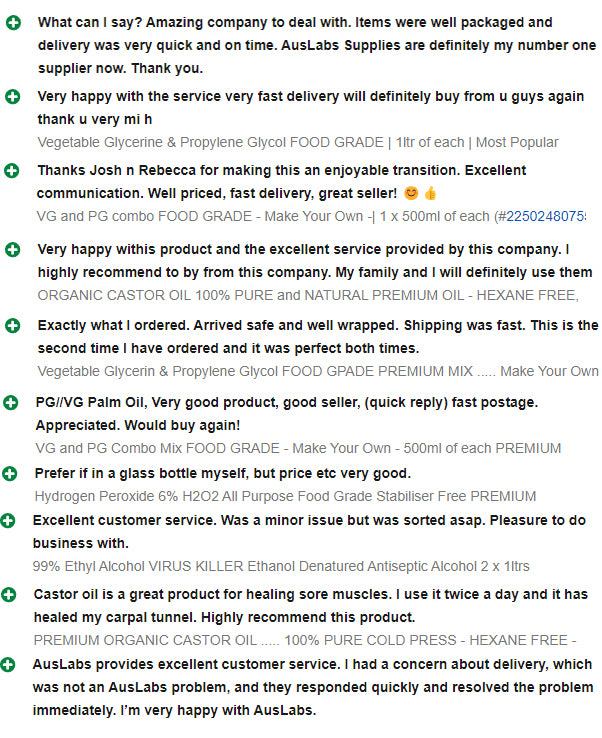Click green plus icon by 'Excellent customer service' review
Image resolution: width=602 pixels, height=738 pixels.
click(8, 521)
